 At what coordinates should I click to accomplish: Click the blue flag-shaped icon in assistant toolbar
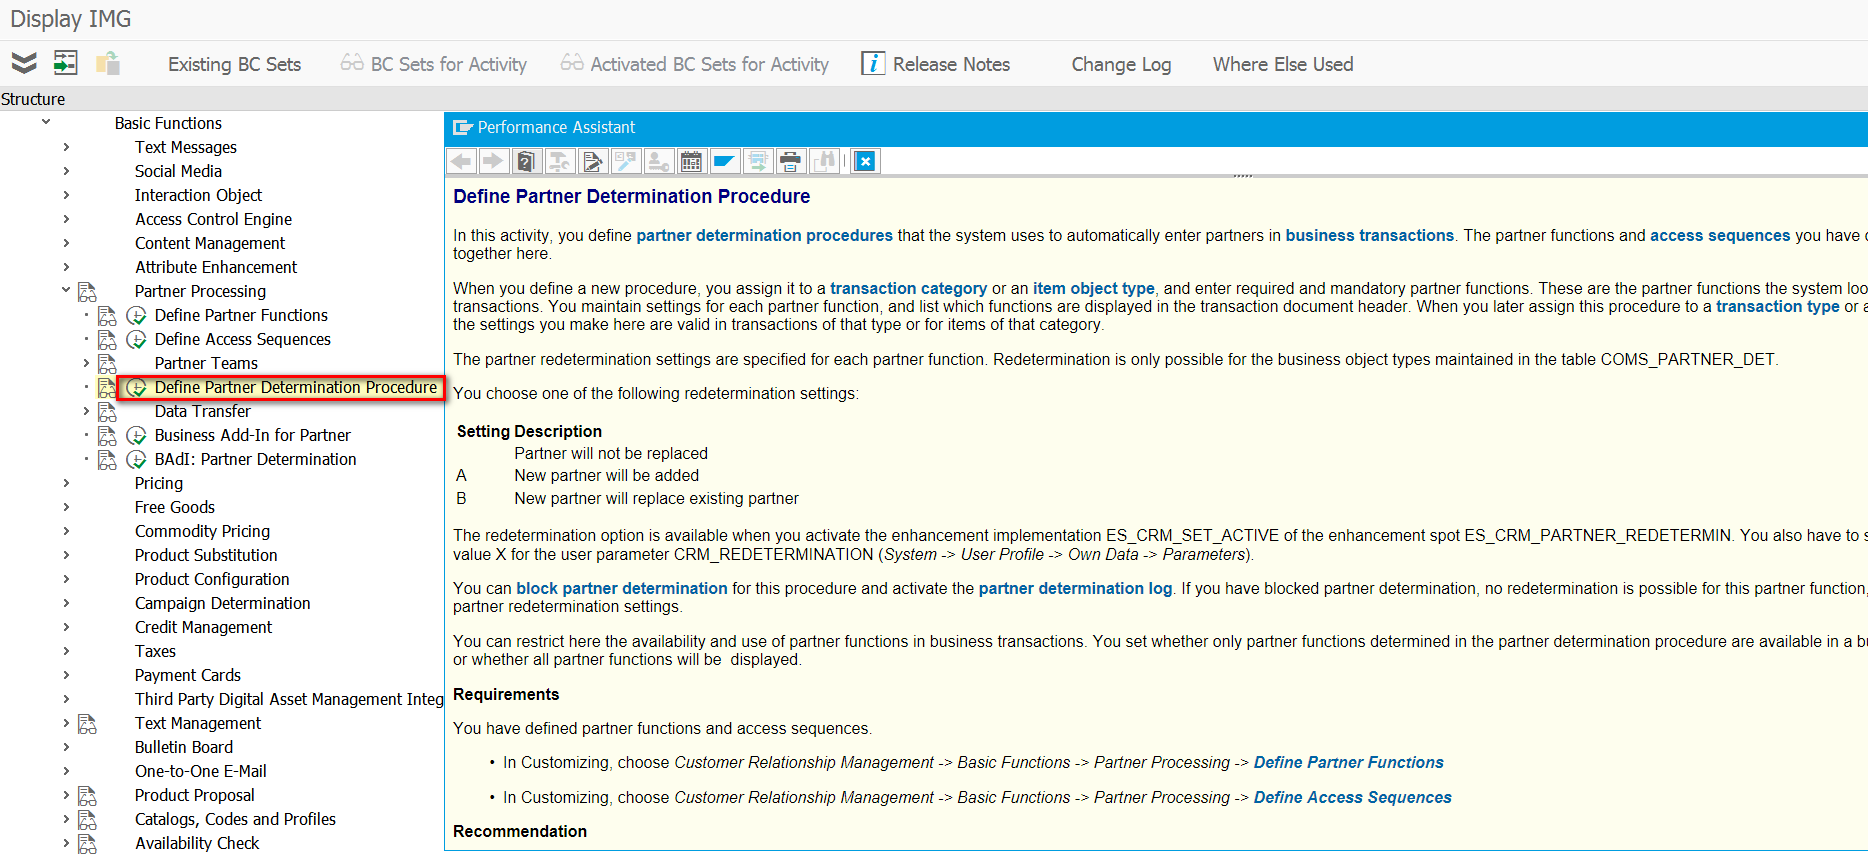pos(724,161)
